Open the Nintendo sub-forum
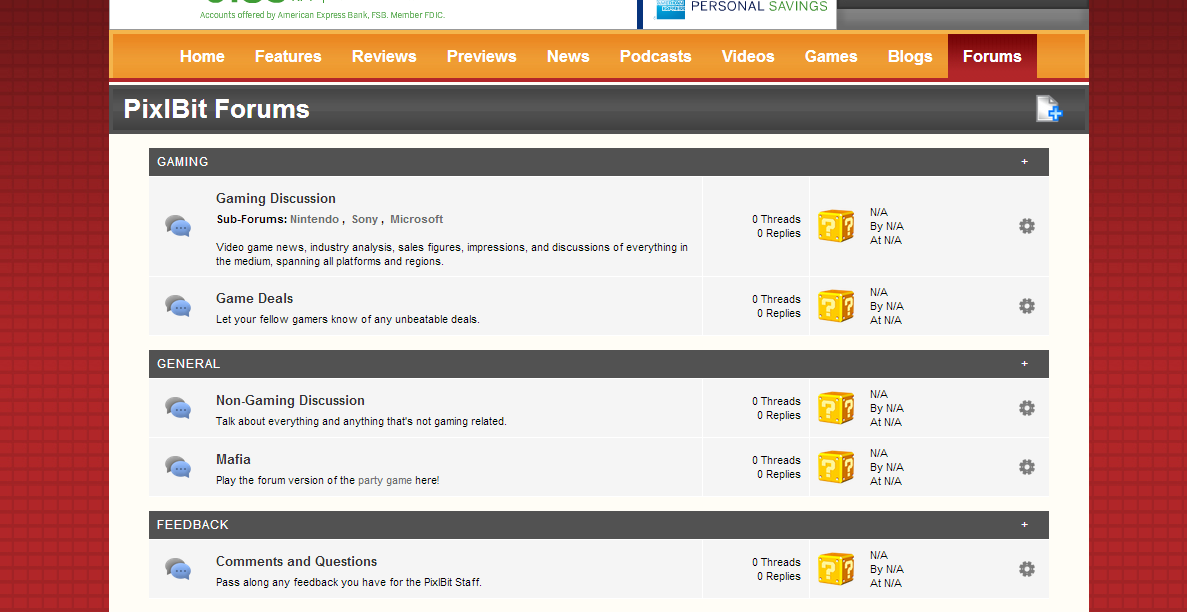 click(x=314, y=219)
